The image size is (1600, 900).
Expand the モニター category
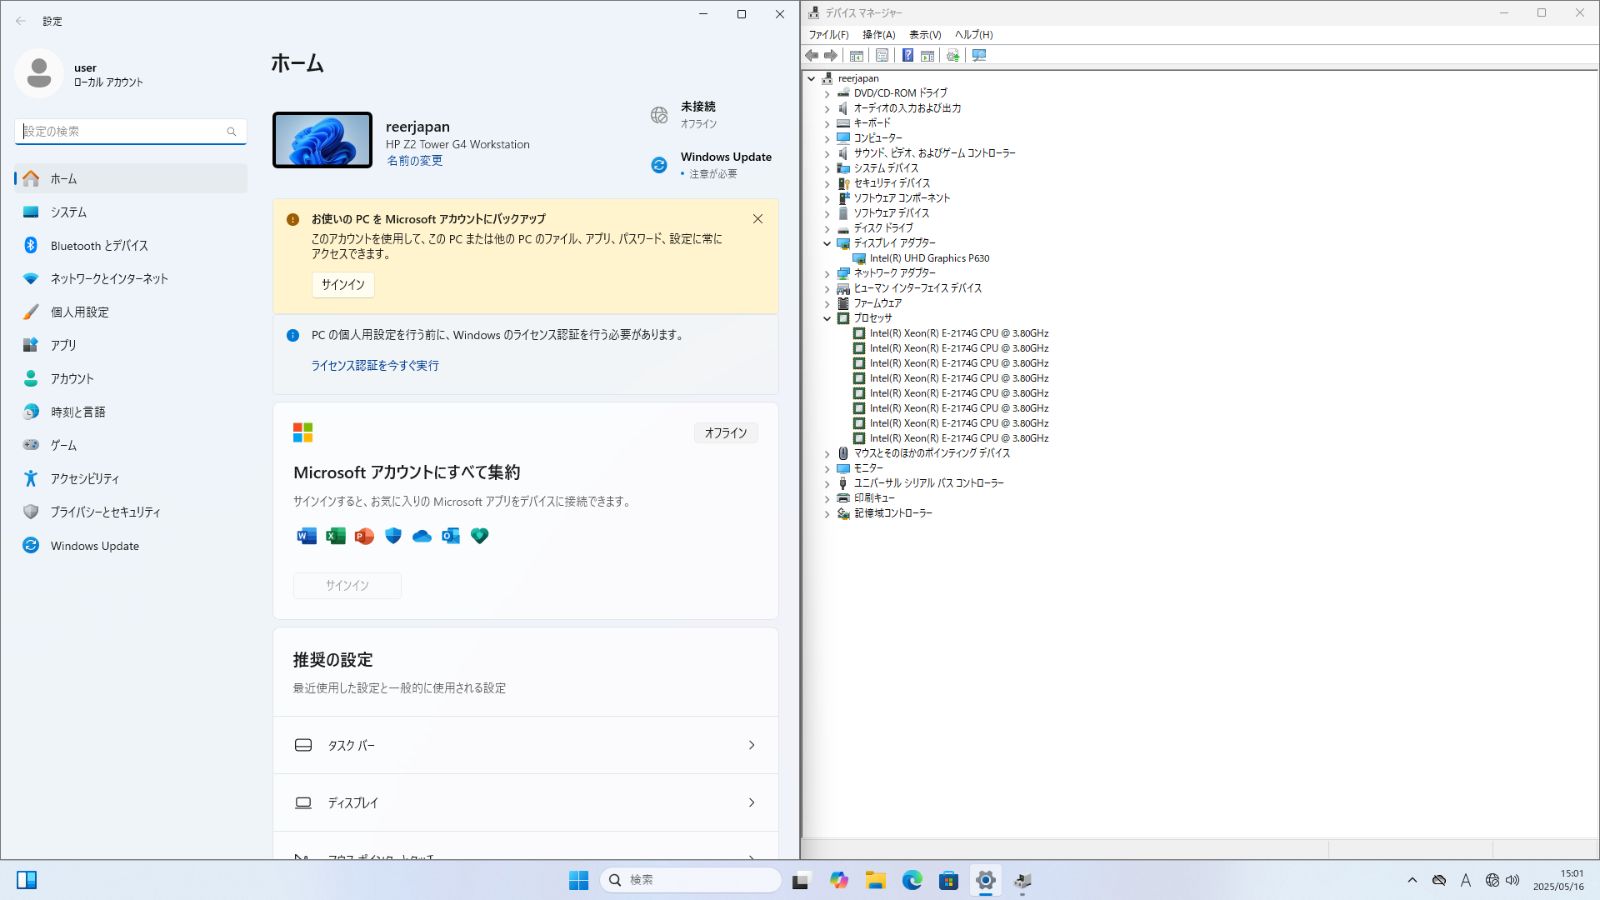tap(827, 468)
